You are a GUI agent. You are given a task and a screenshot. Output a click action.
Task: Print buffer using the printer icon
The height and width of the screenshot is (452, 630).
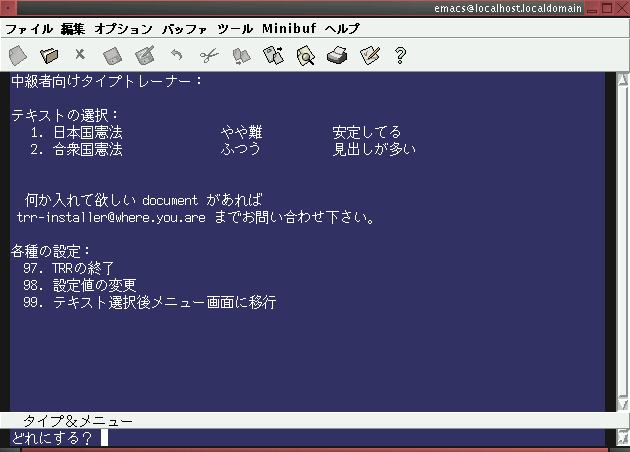pyautogui.click(x=337, y=55)
